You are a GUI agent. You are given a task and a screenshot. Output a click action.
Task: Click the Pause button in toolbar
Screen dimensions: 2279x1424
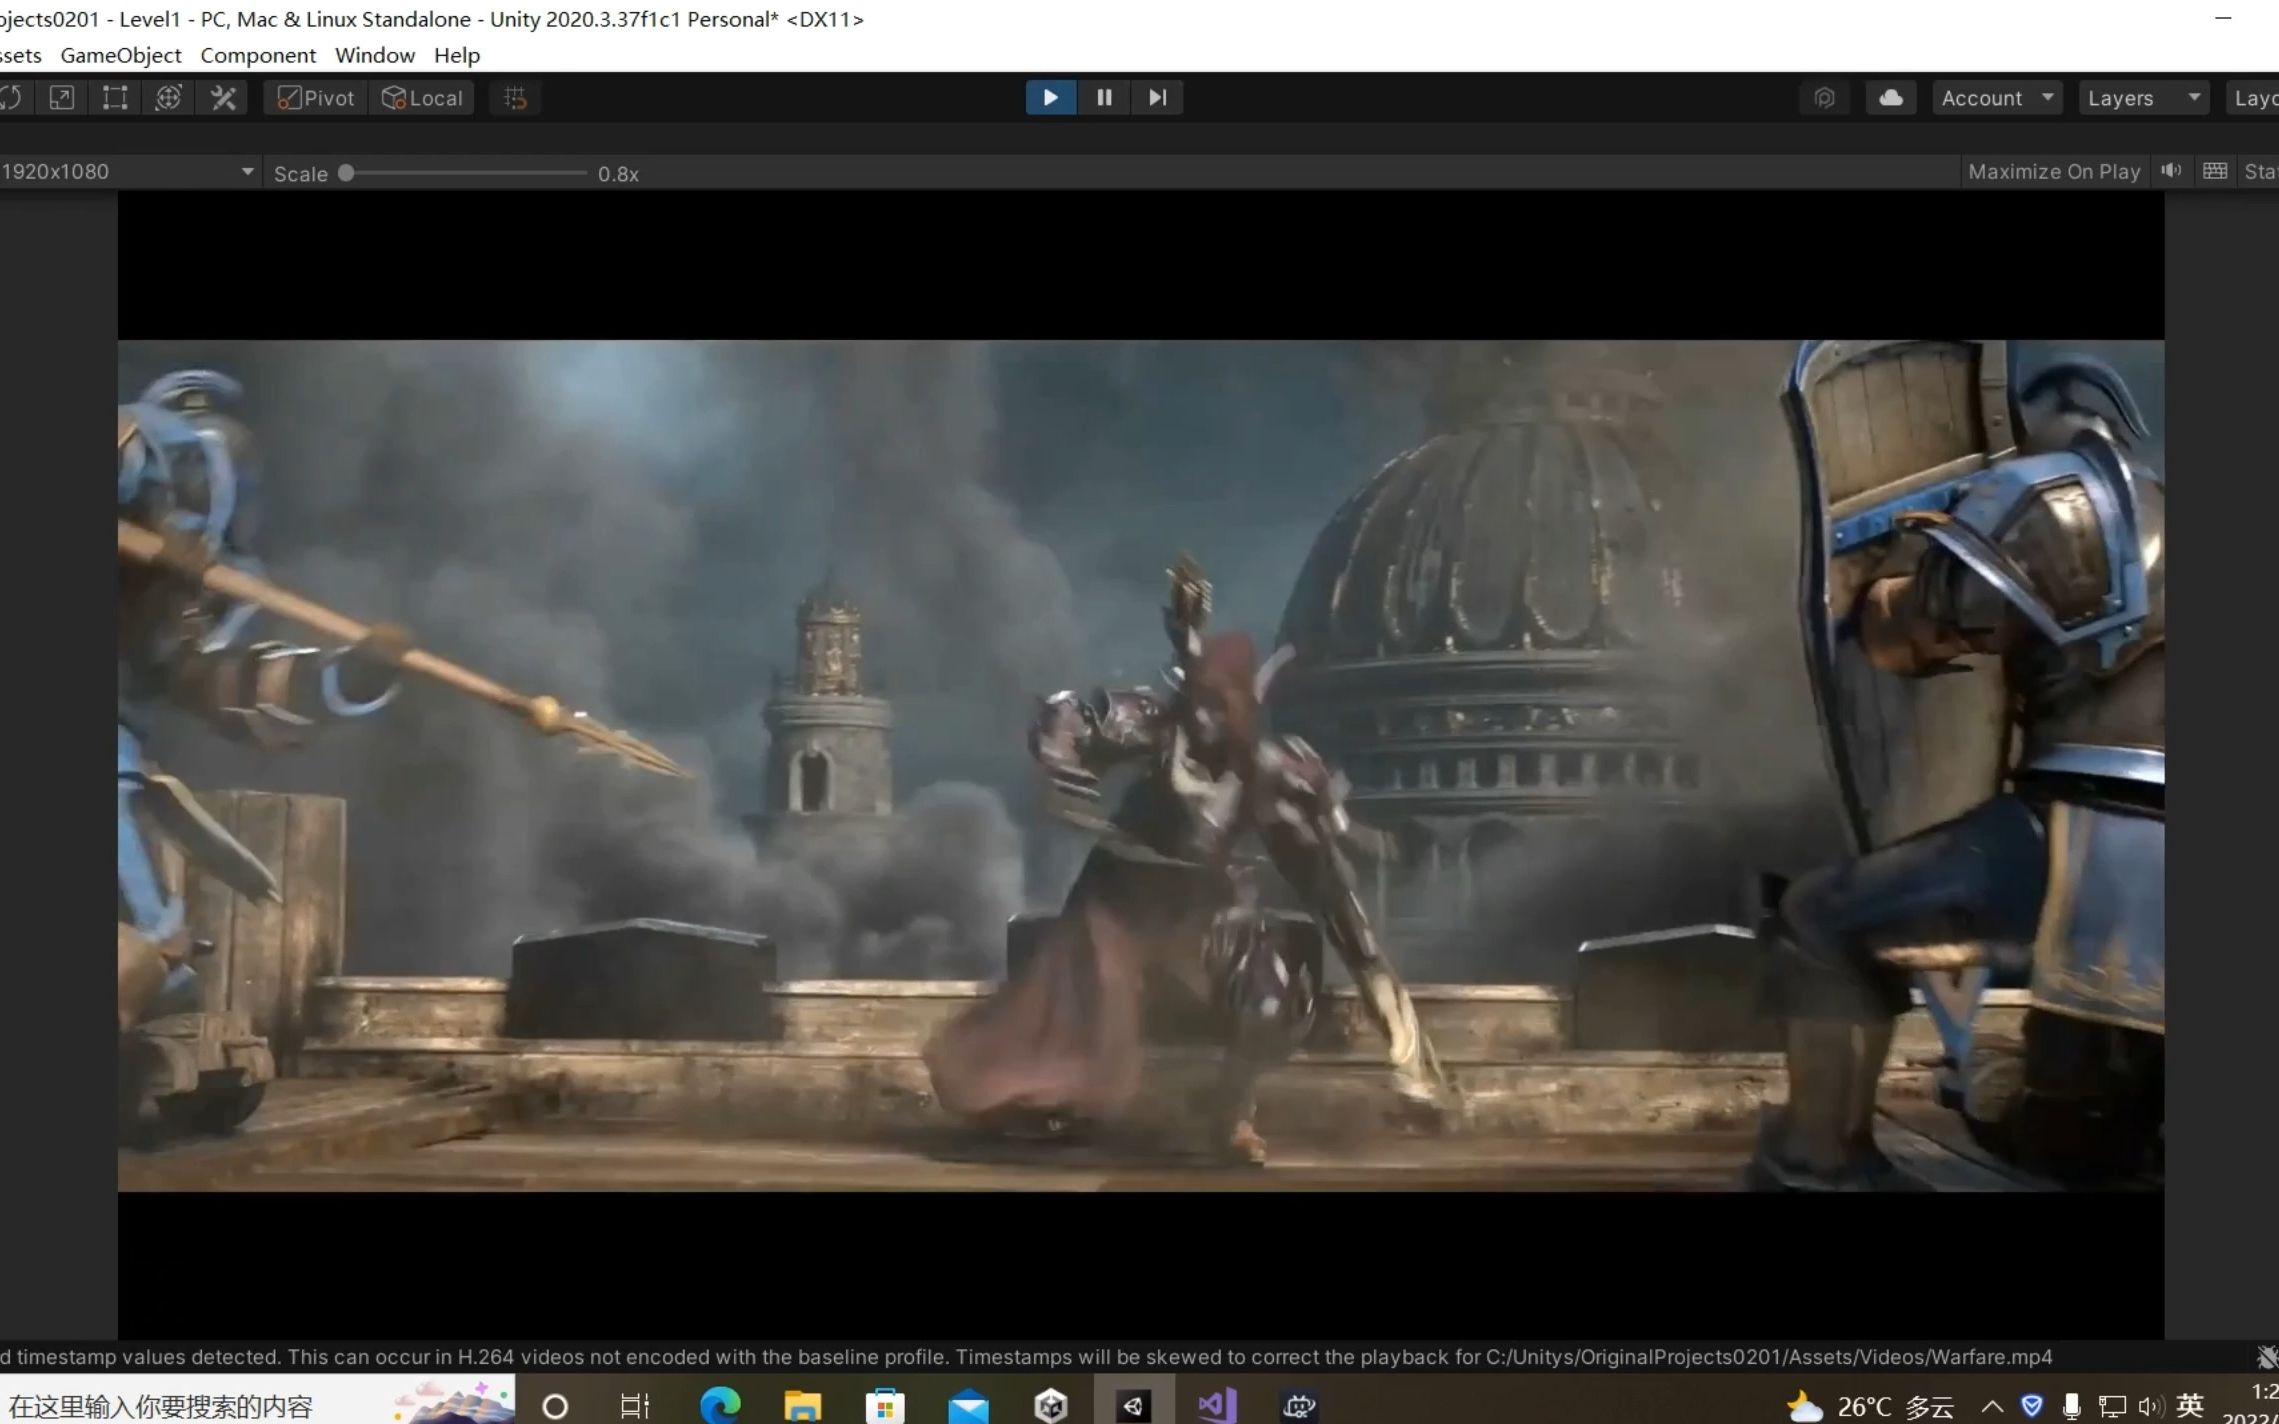(x=1103, y=97)
